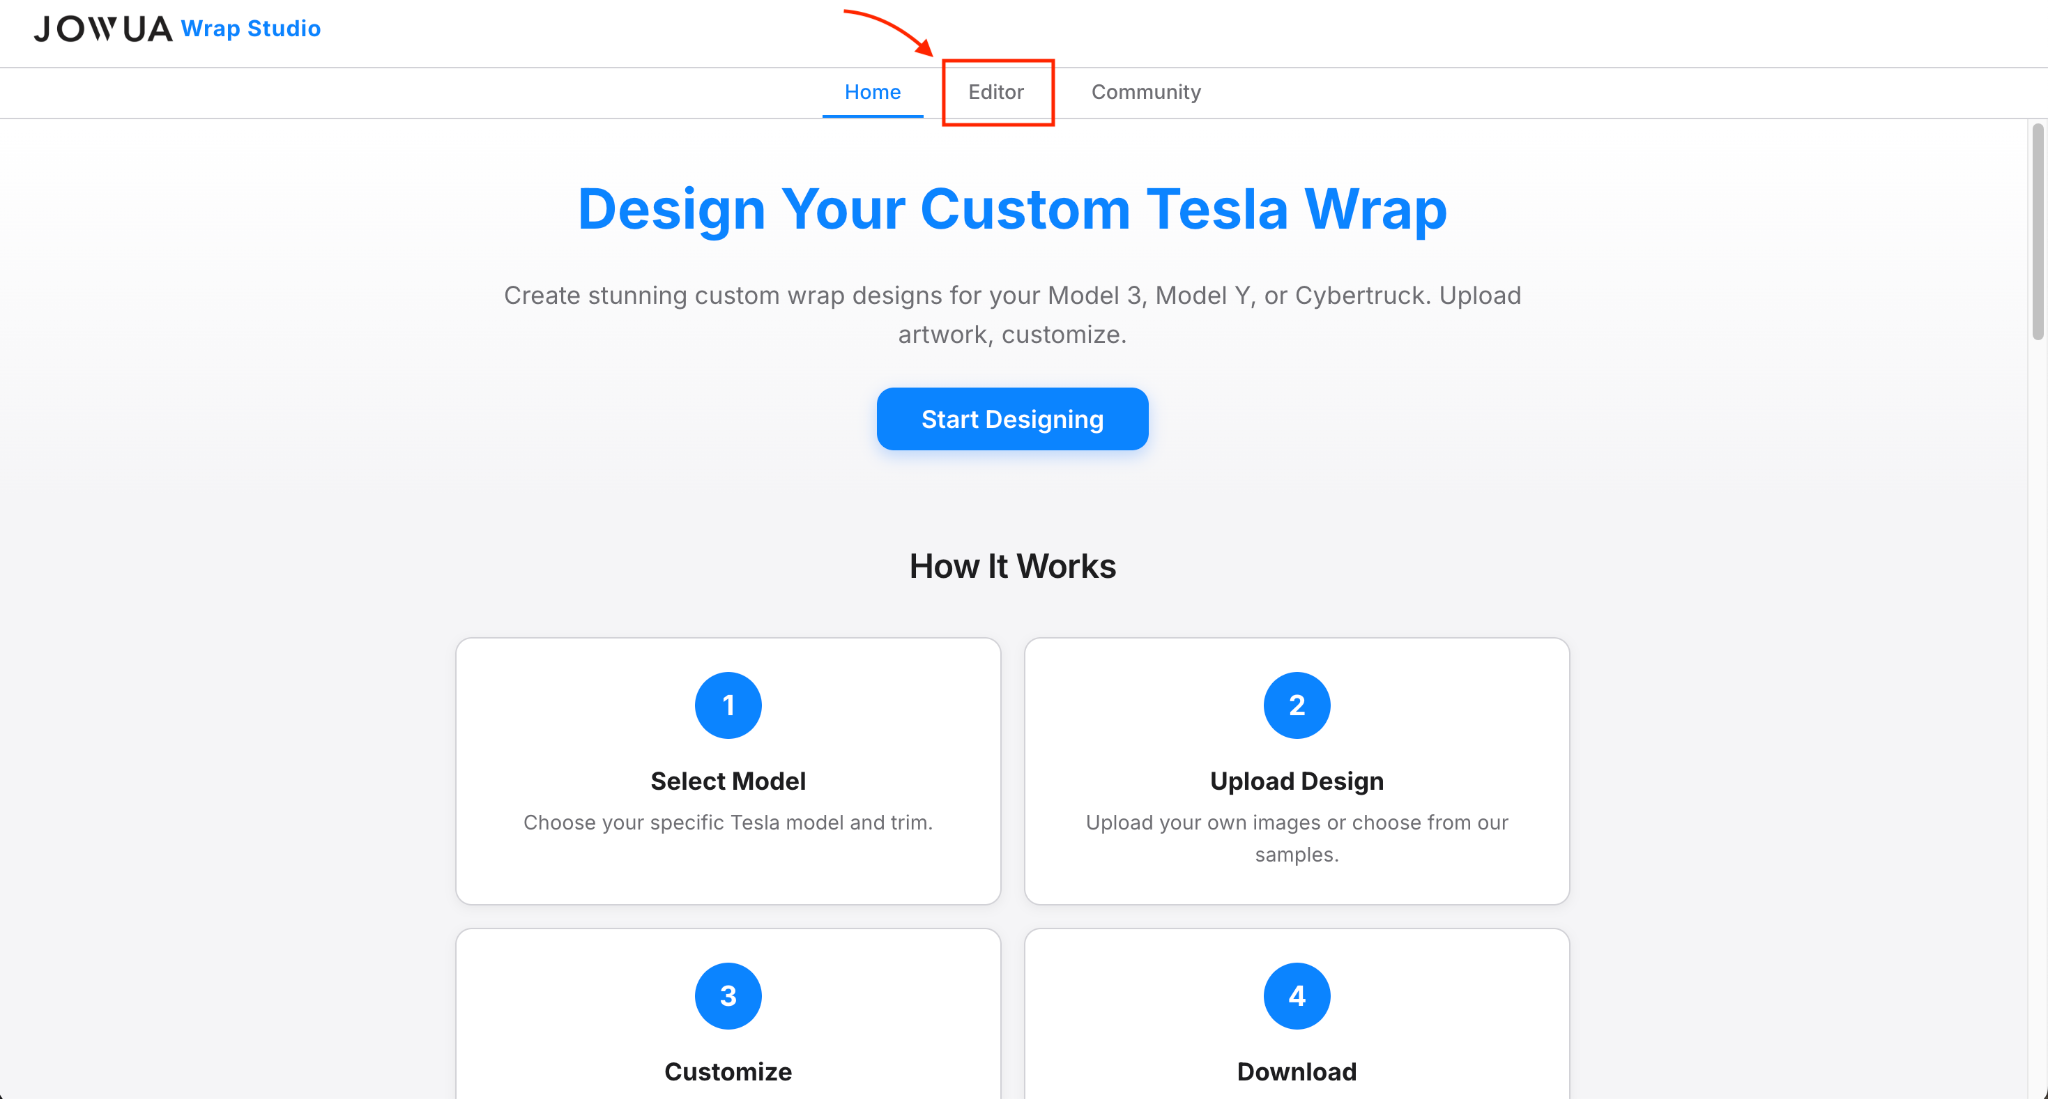The height and width of the screenshot is (1099, 2048).
Task: Click the blue step 4 circle
Action: [1296, 996]
